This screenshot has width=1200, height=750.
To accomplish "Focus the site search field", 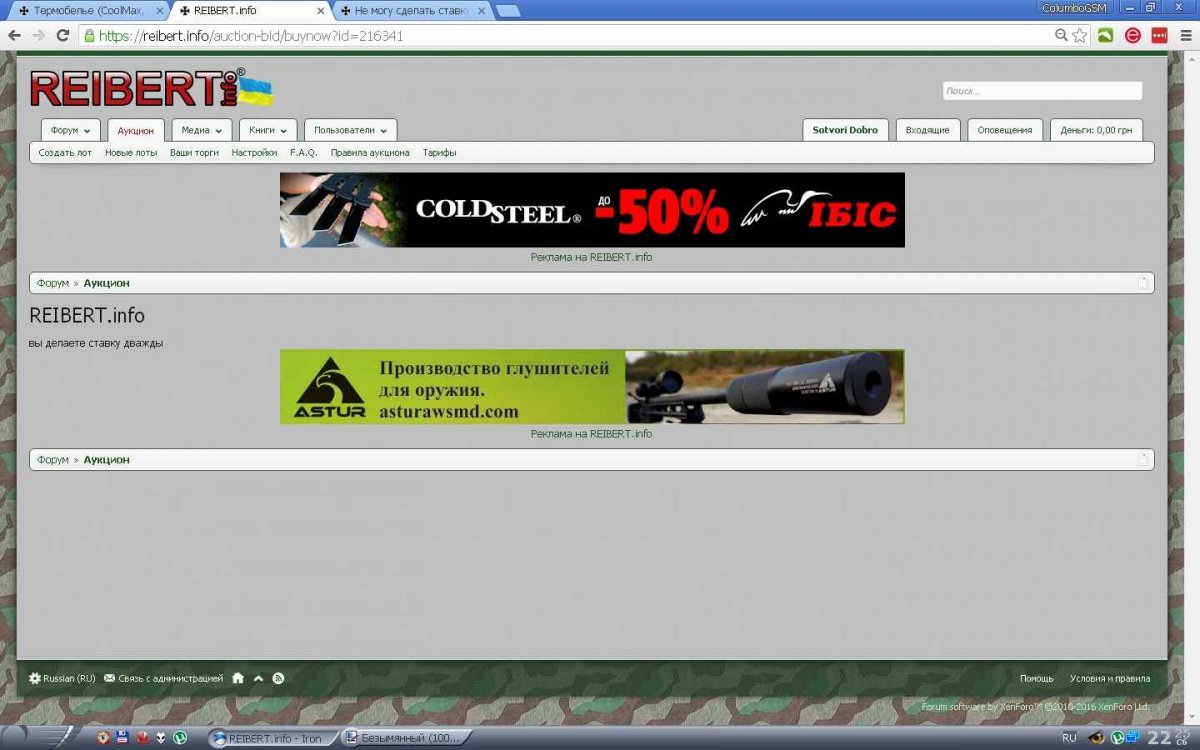I will tap(1042, 91).
